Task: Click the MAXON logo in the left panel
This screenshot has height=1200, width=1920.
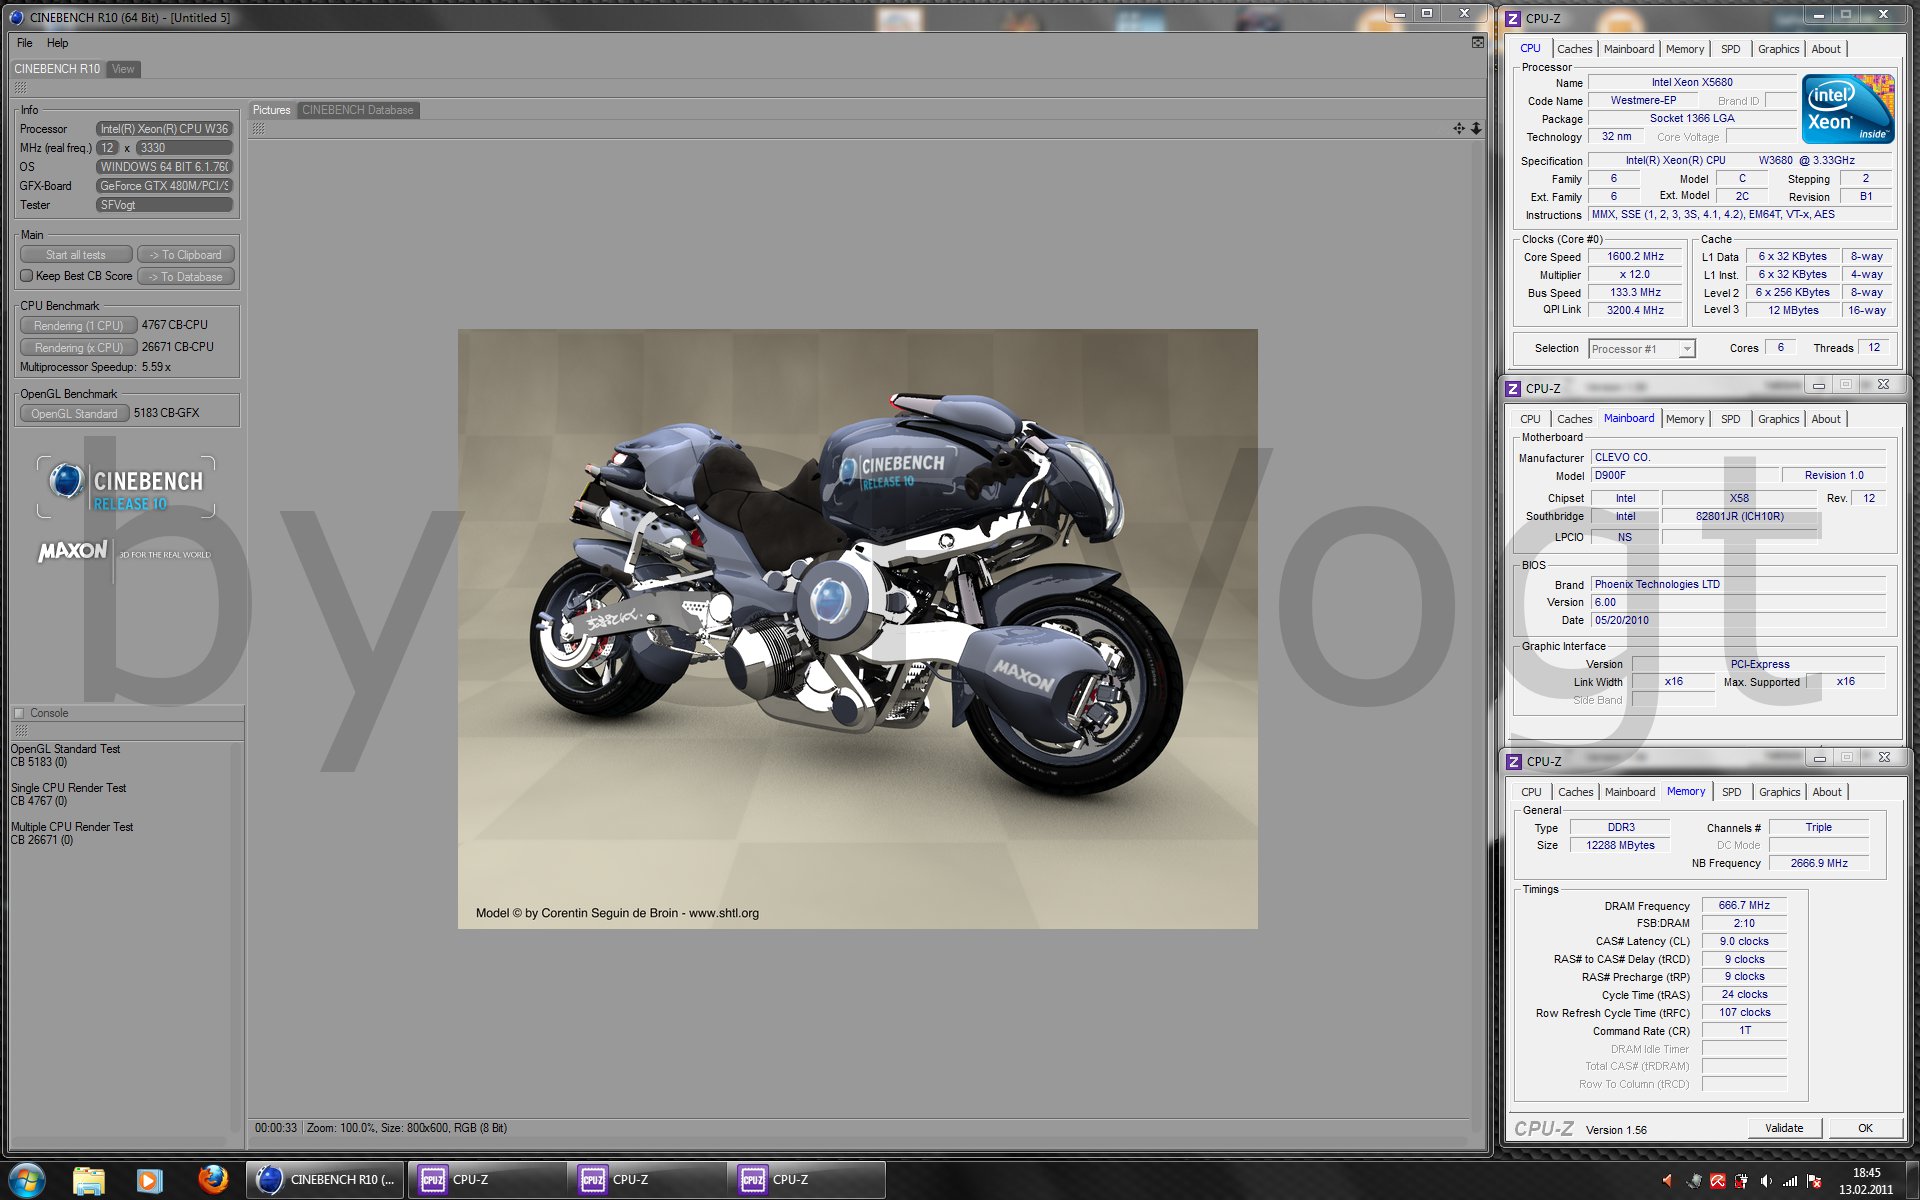Action: pos(72,551)
